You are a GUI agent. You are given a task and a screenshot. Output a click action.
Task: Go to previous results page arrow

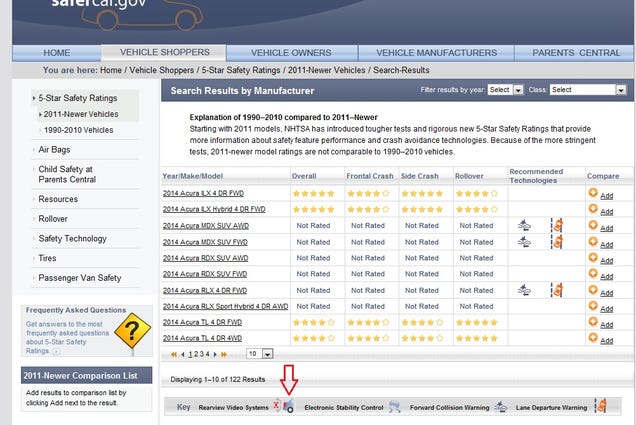pyautogui.click(x=183, y=354)
